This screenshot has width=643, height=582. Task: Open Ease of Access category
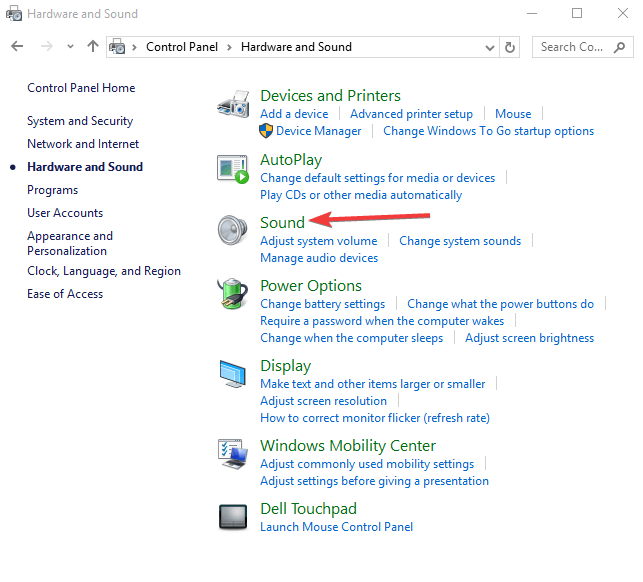pos(65,294)
